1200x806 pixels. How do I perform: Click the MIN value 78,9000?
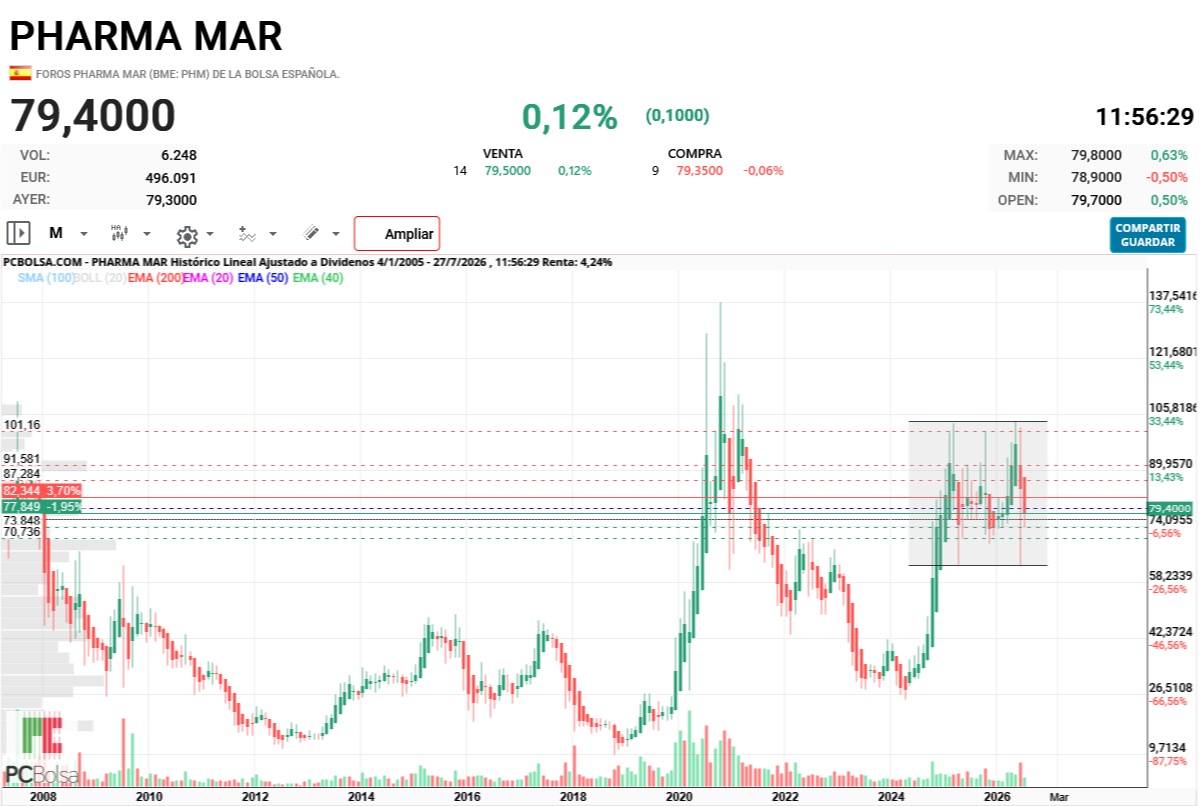(1096, 177)
